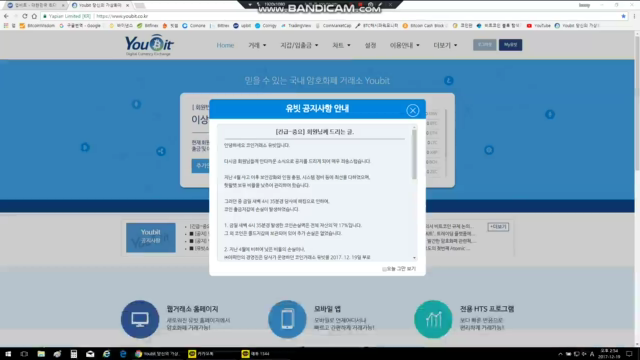Open the 이용안내 dropdown menu
The width and height of the screenshot is (640, 360).
point(404,45)
